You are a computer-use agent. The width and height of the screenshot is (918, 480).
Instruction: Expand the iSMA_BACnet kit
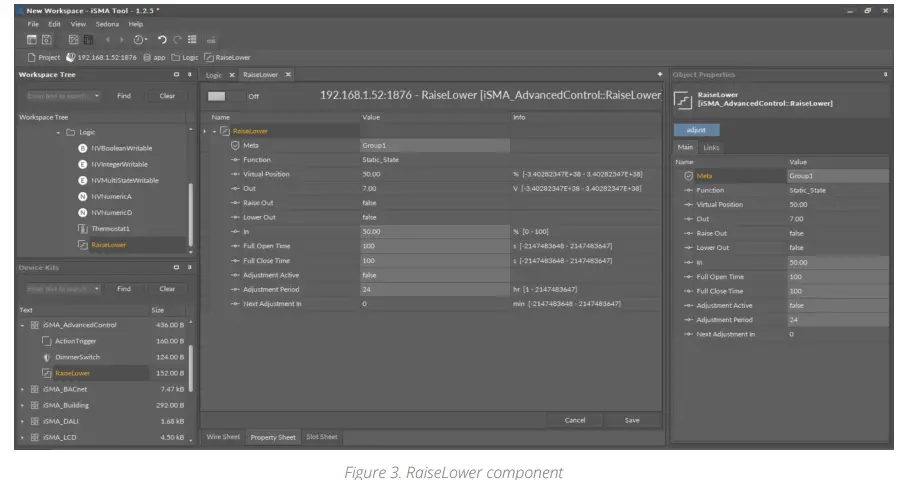(x=22, y=389)
